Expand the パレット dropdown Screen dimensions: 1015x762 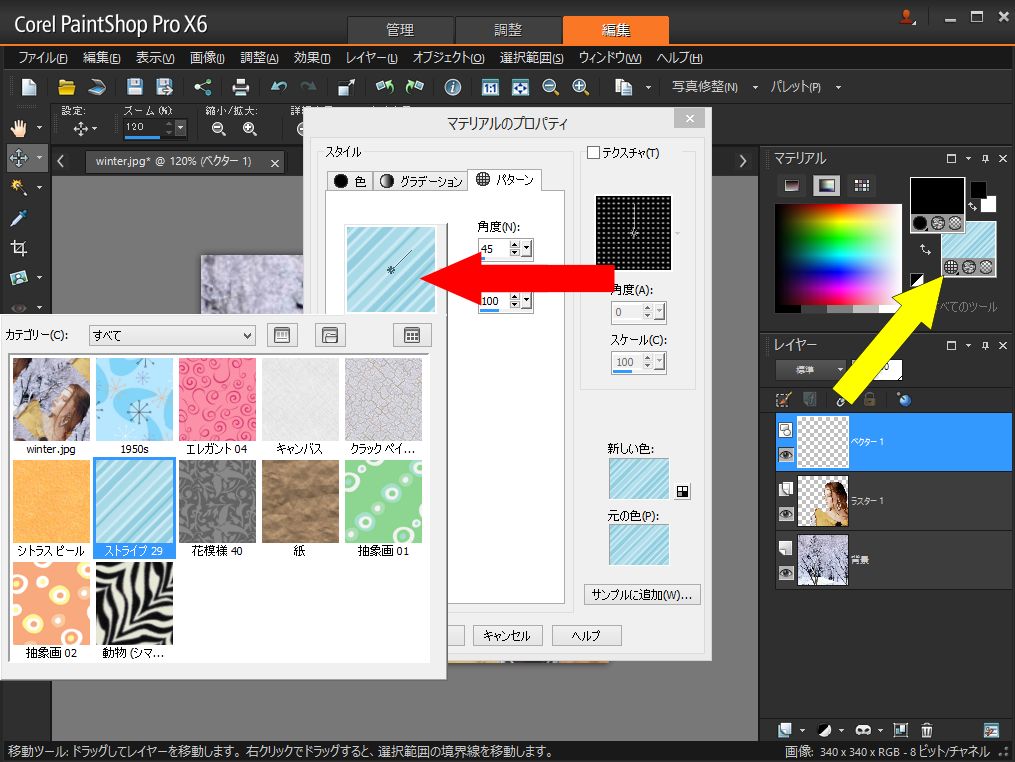pos(838,87)
